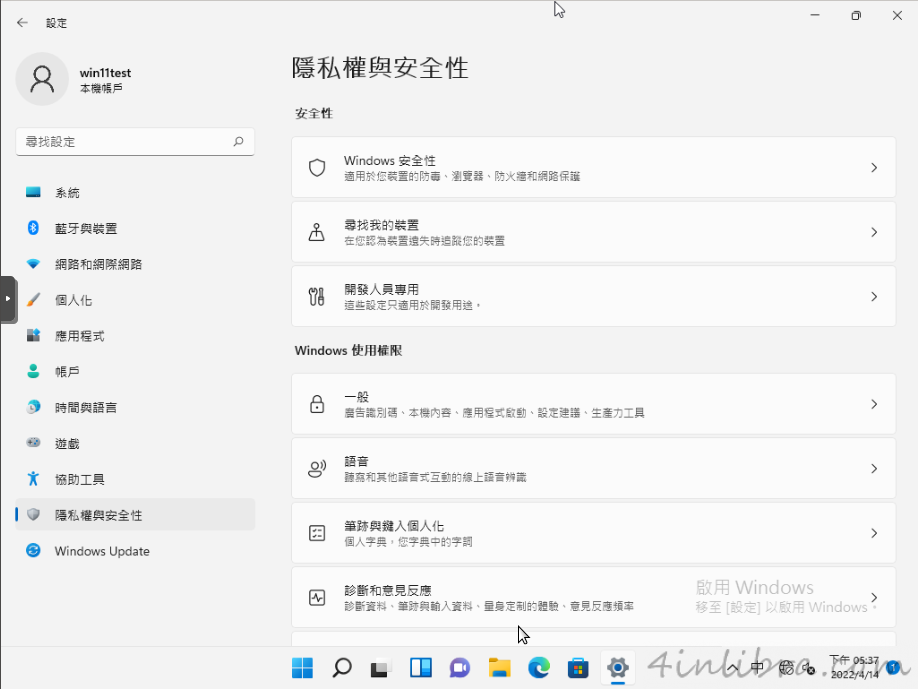Click win11test account name
The height and width of the screenshot is (689, 918).
click(x=105, y=73)
